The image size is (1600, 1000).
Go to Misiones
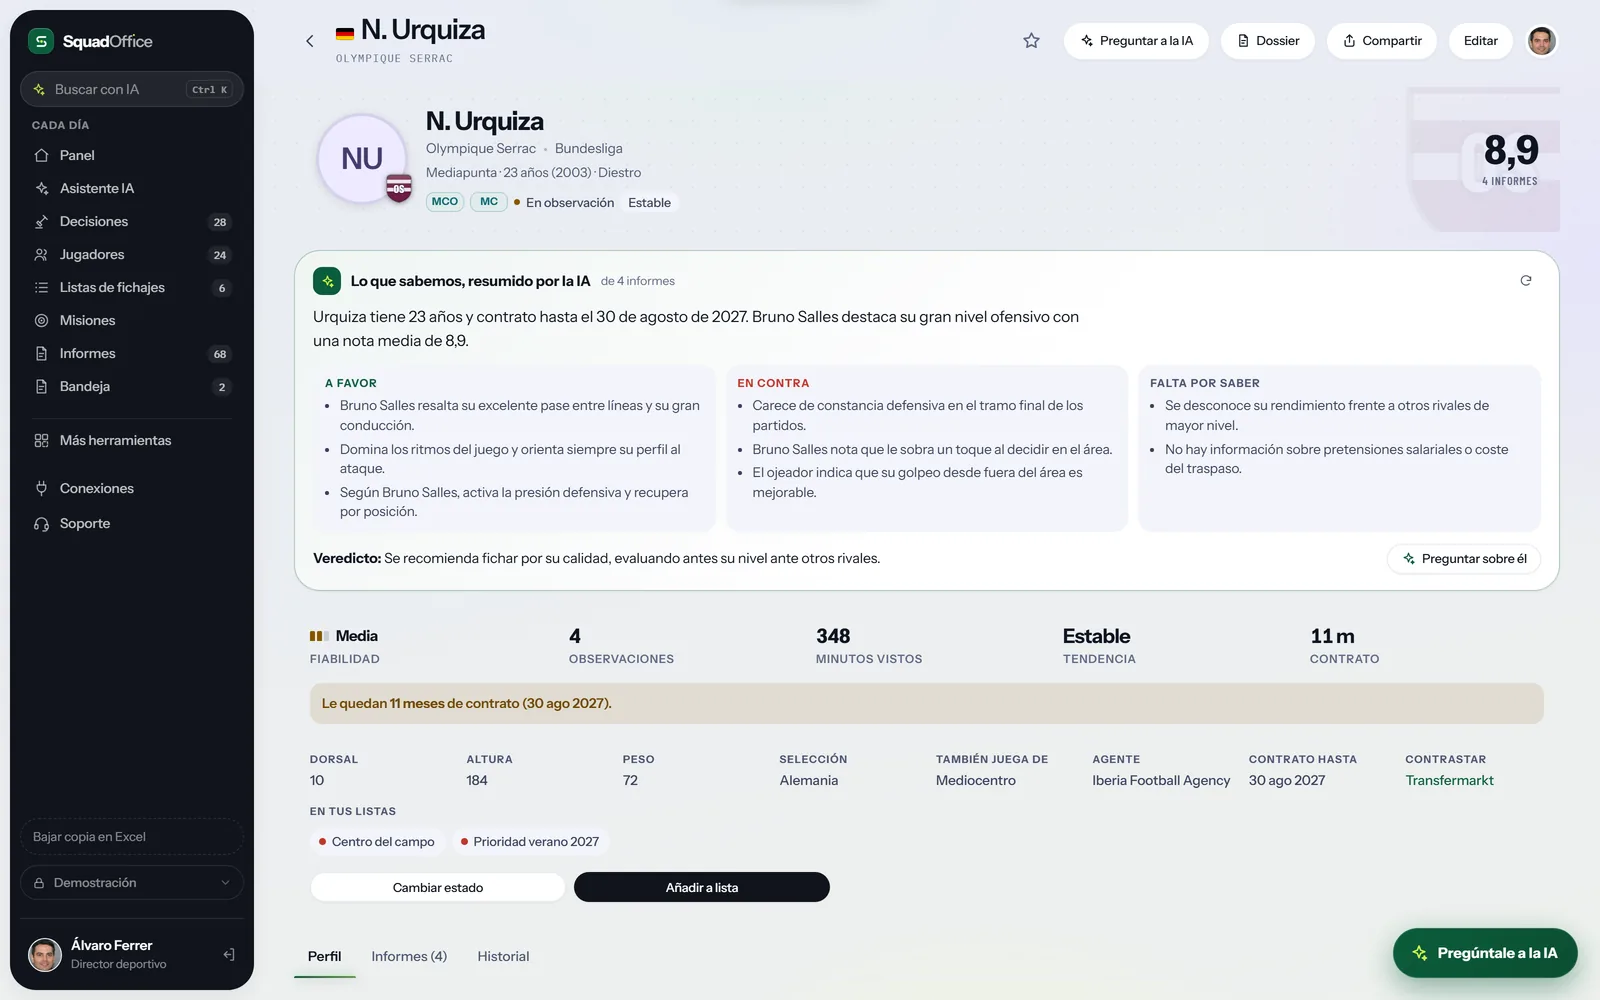(132, 320)
